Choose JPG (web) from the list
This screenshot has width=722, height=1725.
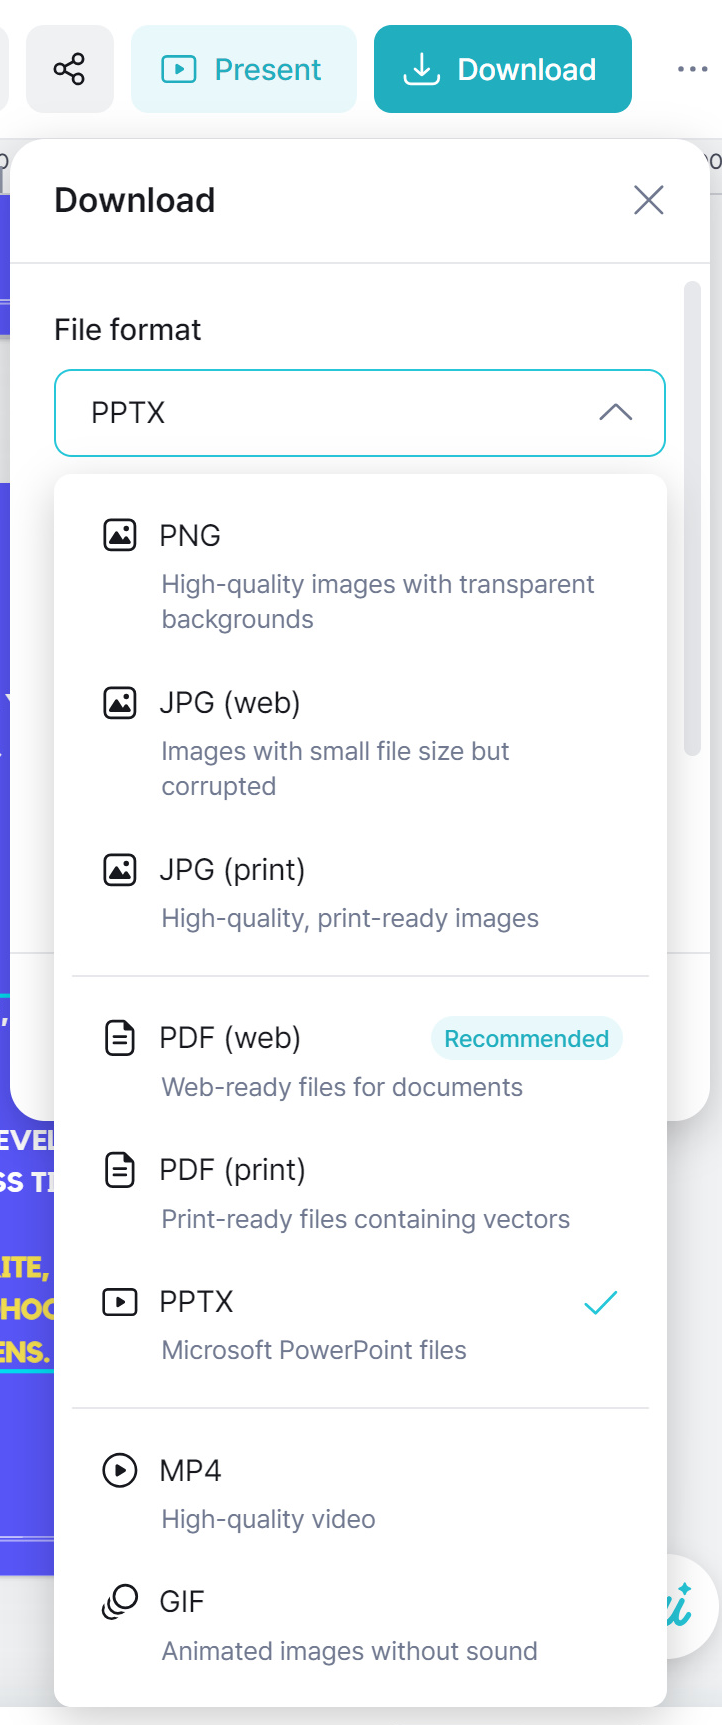[230, 703]
